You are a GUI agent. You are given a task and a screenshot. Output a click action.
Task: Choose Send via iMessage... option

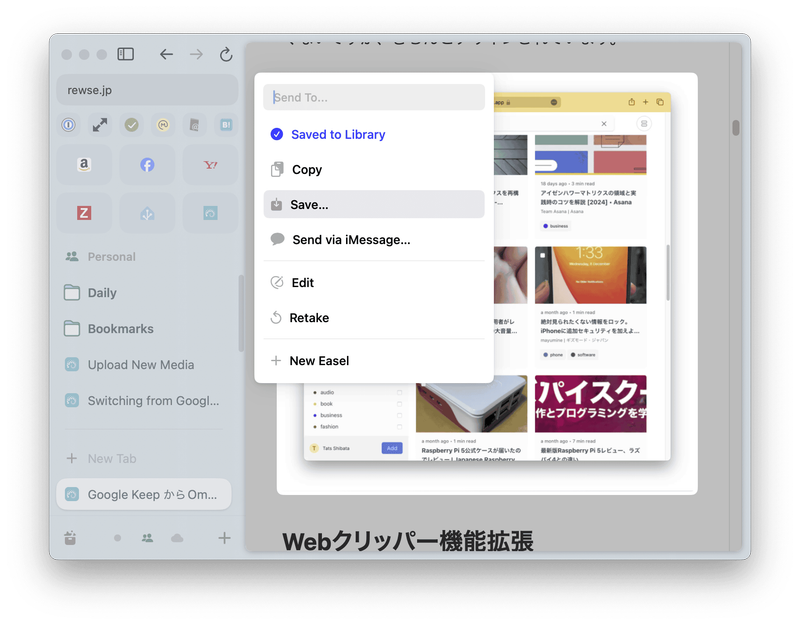pos(350,240)
